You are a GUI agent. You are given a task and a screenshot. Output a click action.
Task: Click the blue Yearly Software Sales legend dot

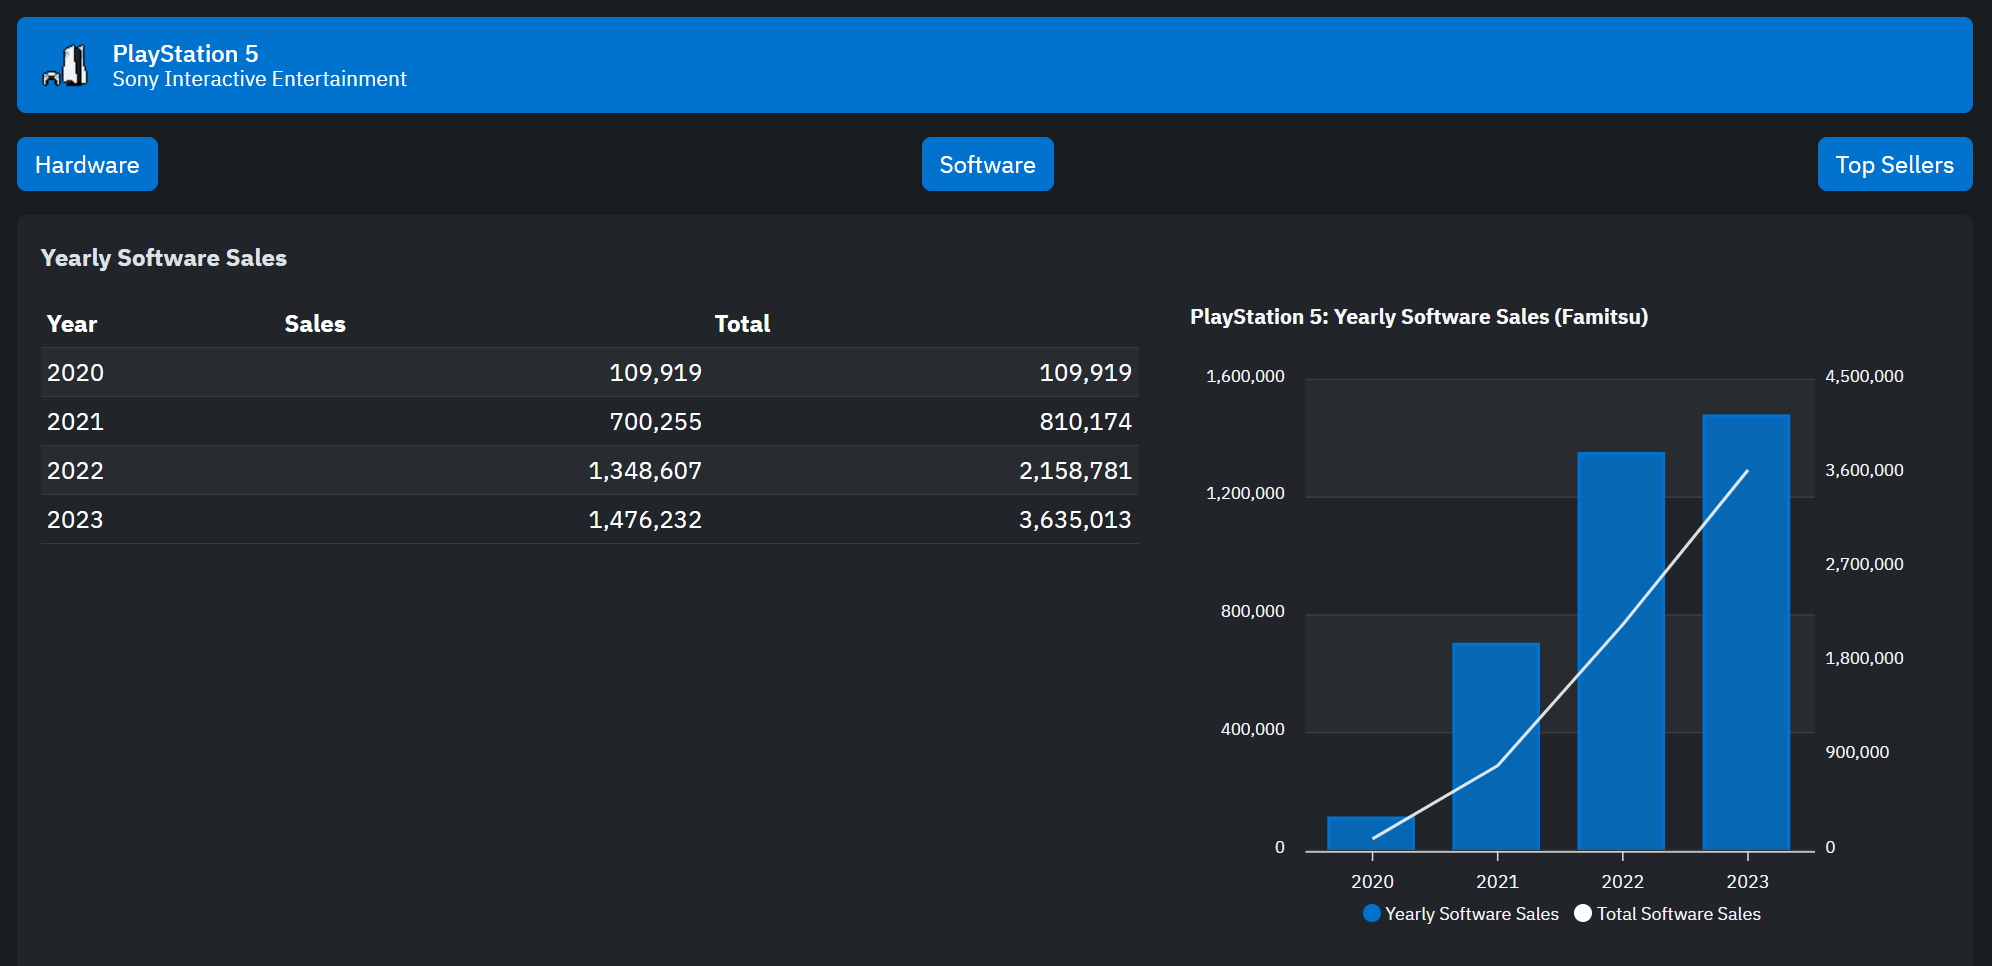coord(1372,913)
